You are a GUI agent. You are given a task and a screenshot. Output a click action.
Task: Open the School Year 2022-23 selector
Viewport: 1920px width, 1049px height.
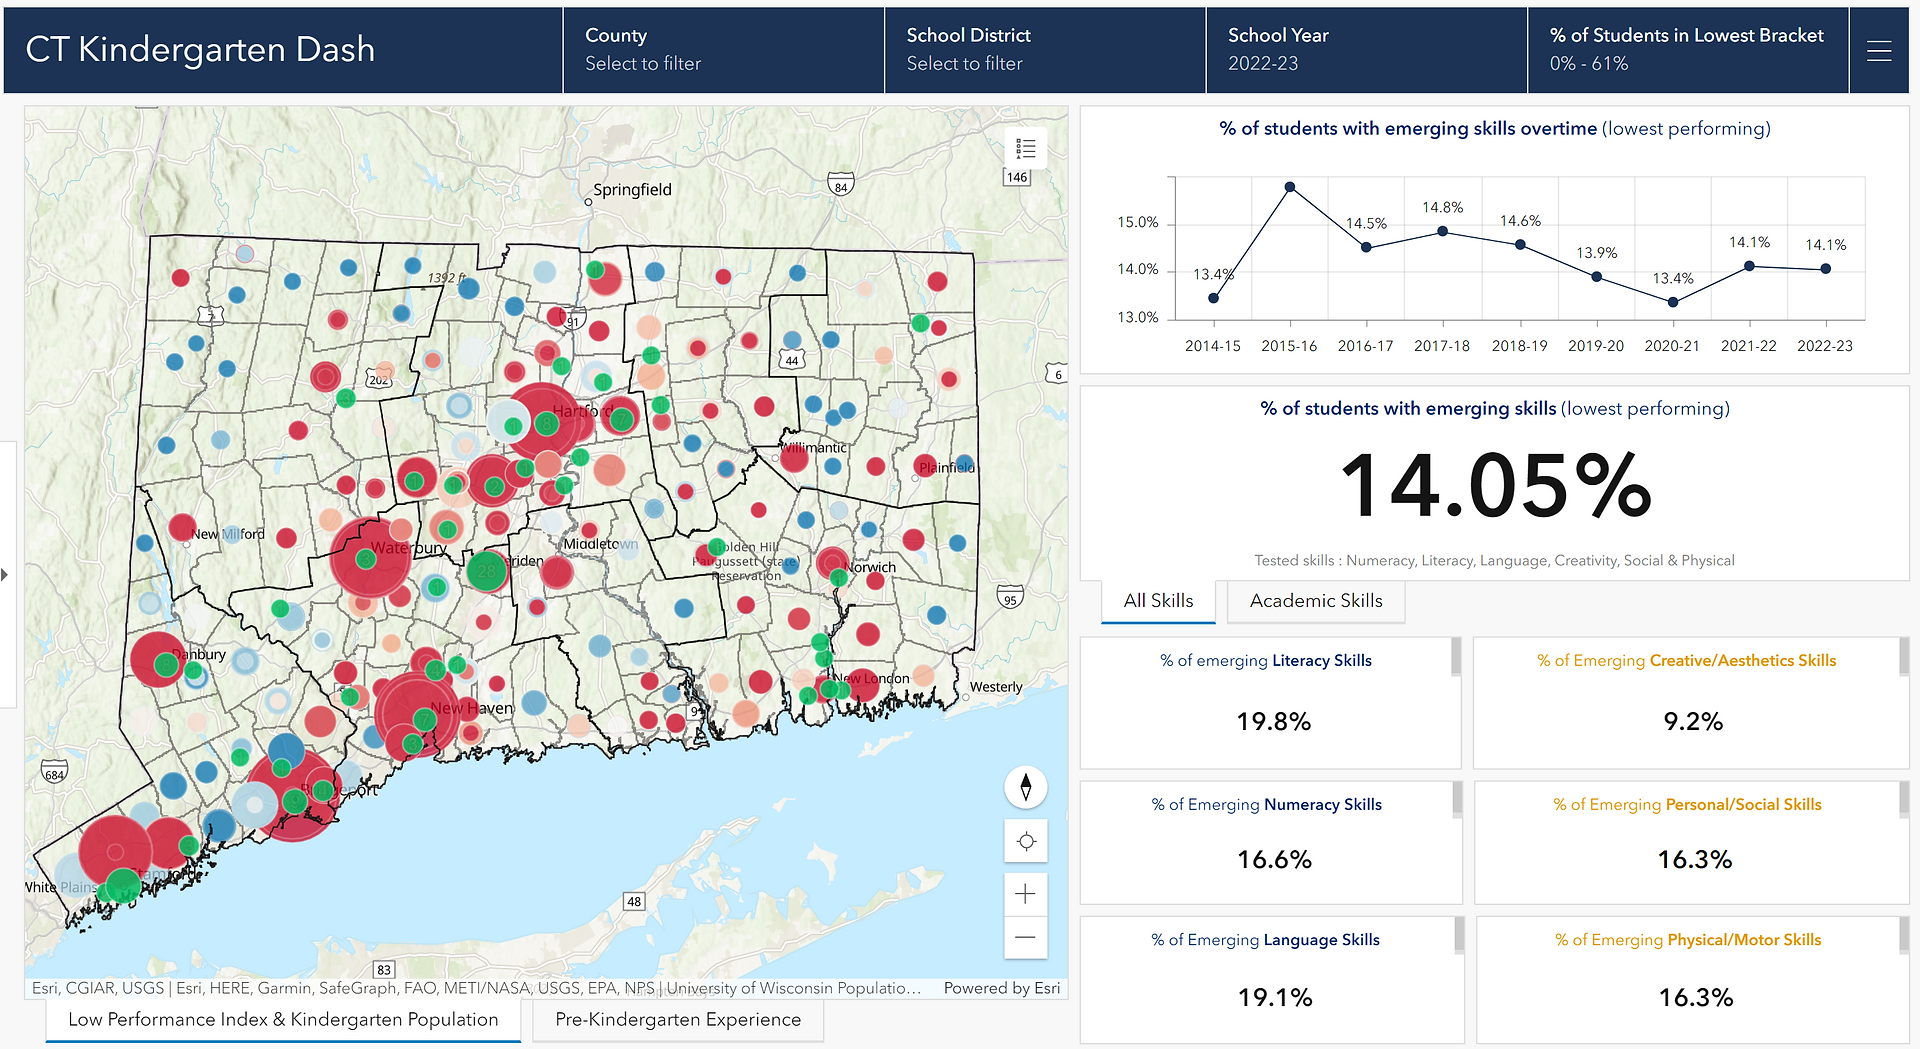pyautogui.click(x=1366, y=50)
